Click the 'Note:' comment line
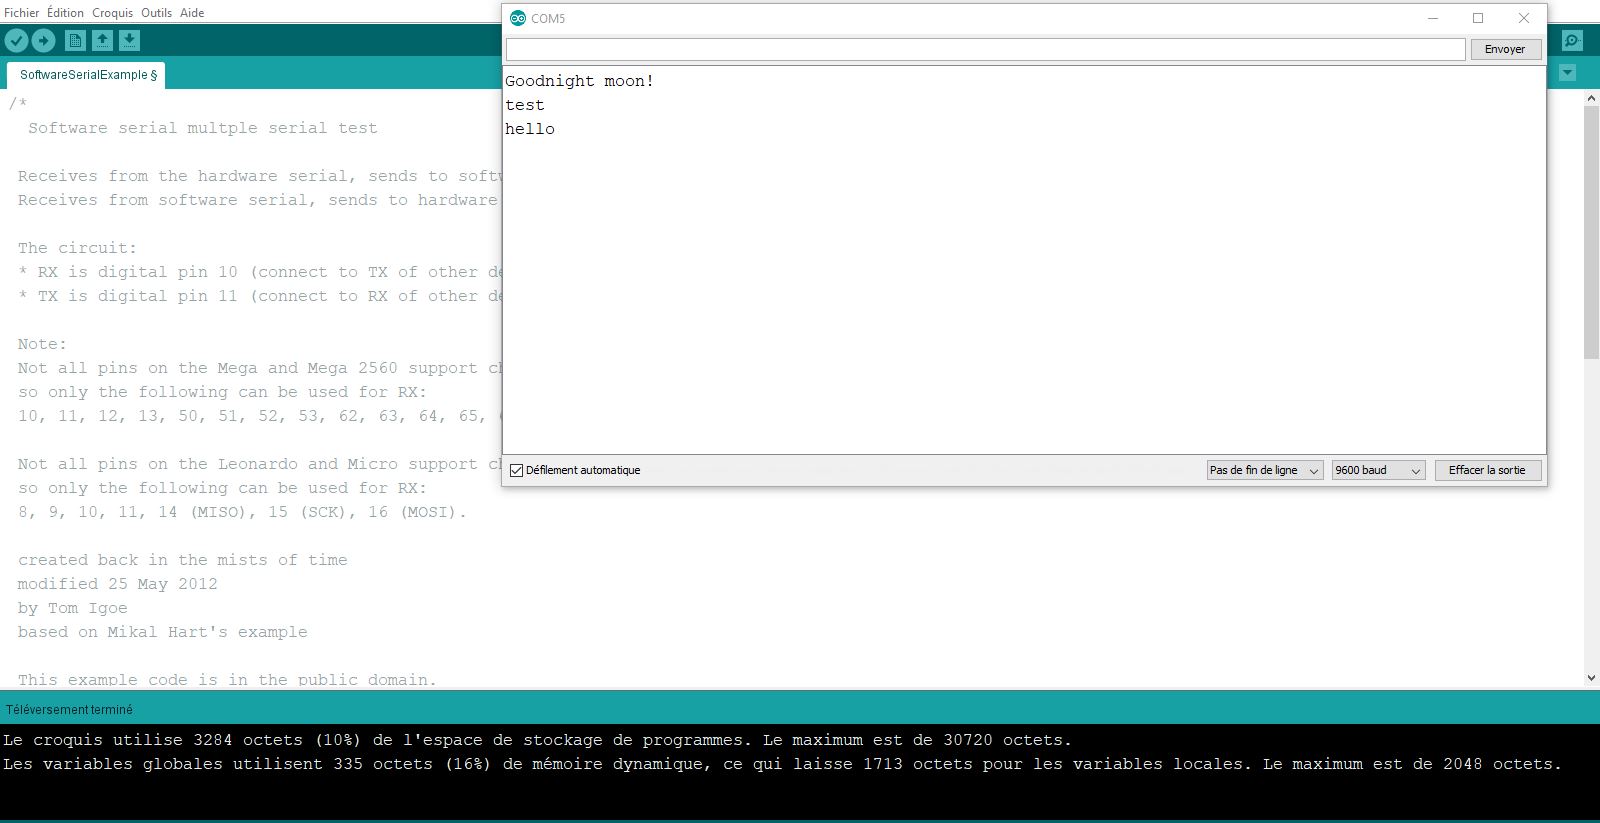Screen dimensions: 1600x823 pos(42,344)
